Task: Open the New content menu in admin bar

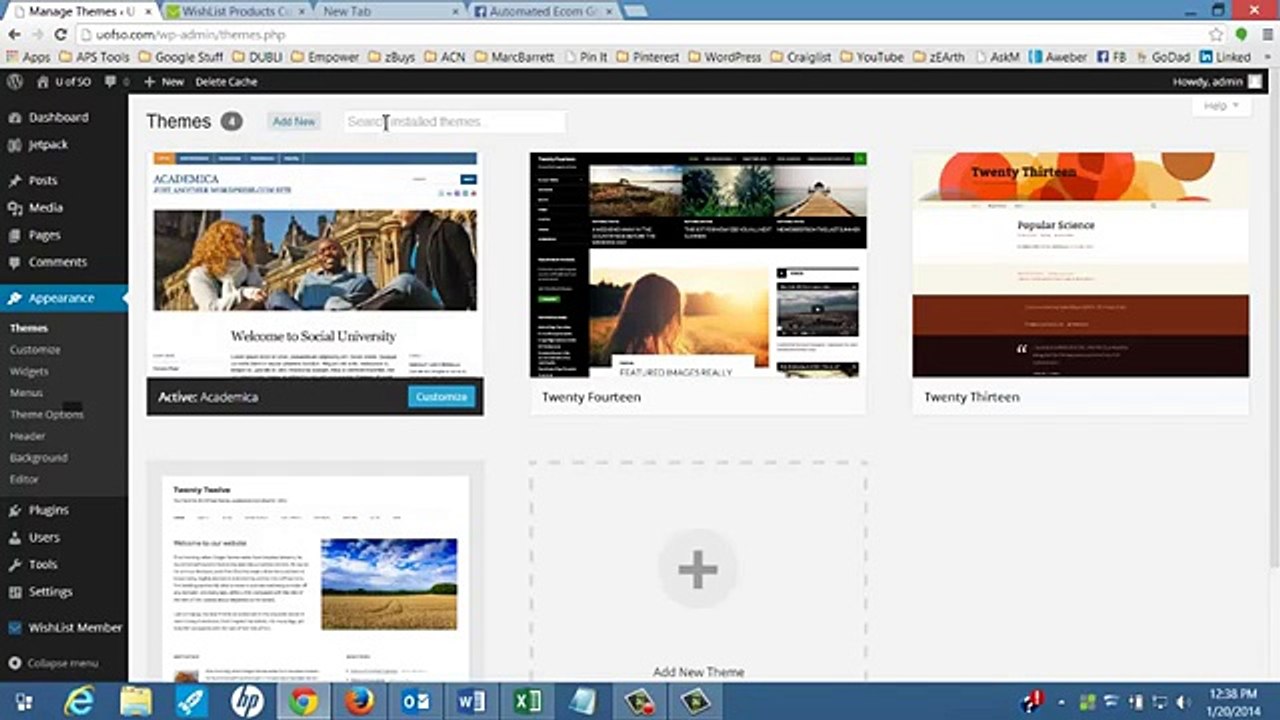Action: click(164, 82)
